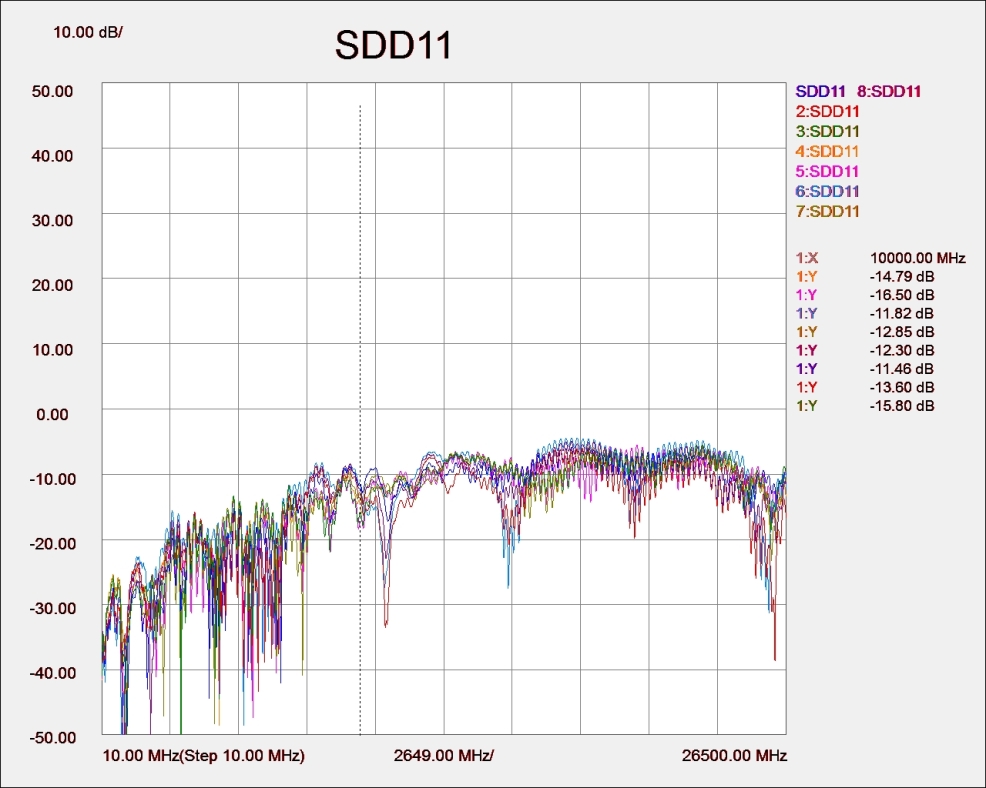Click marker reading -16.50 dB
The image size is (986, 788).
pos(902,295)
